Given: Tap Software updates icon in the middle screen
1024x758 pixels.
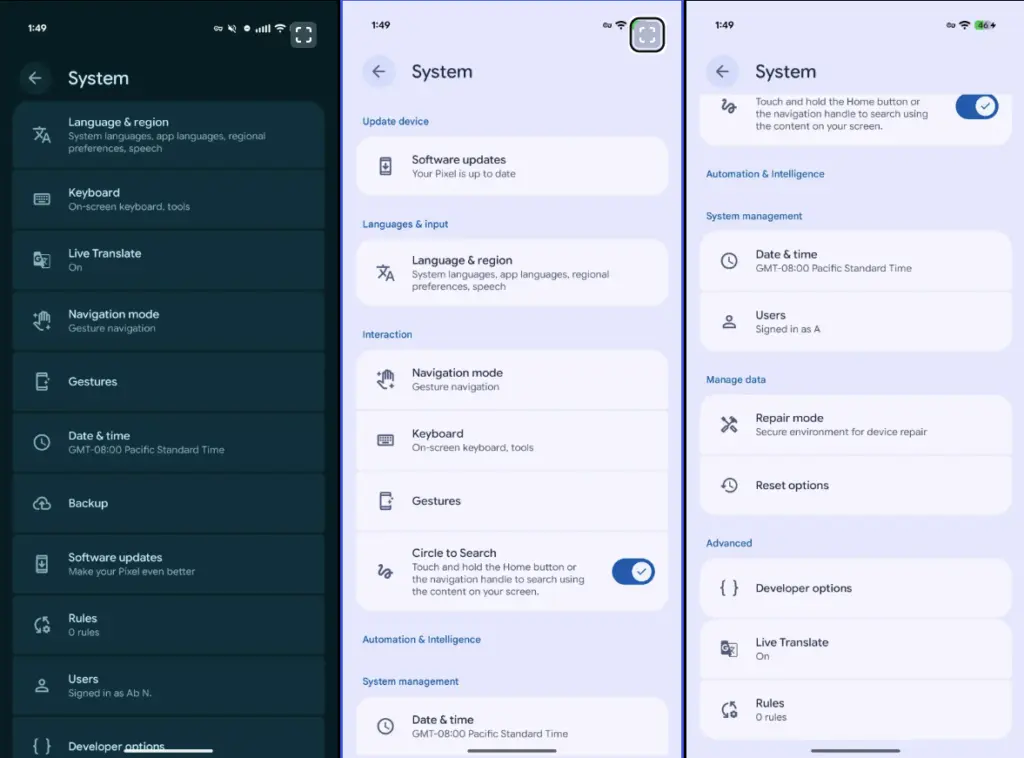Looking at the screenshot, I should (x=385, y=166).
